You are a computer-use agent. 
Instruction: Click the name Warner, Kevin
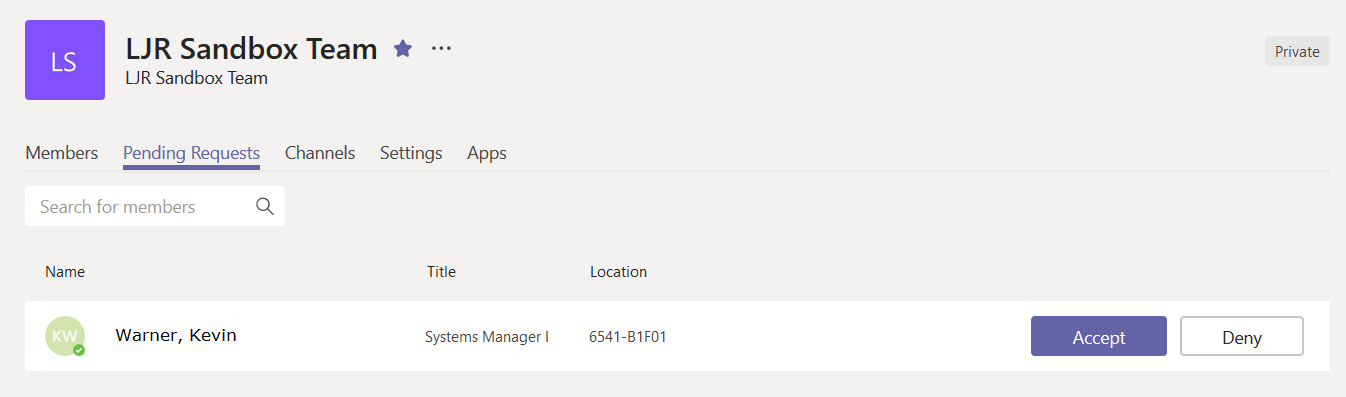176,335
